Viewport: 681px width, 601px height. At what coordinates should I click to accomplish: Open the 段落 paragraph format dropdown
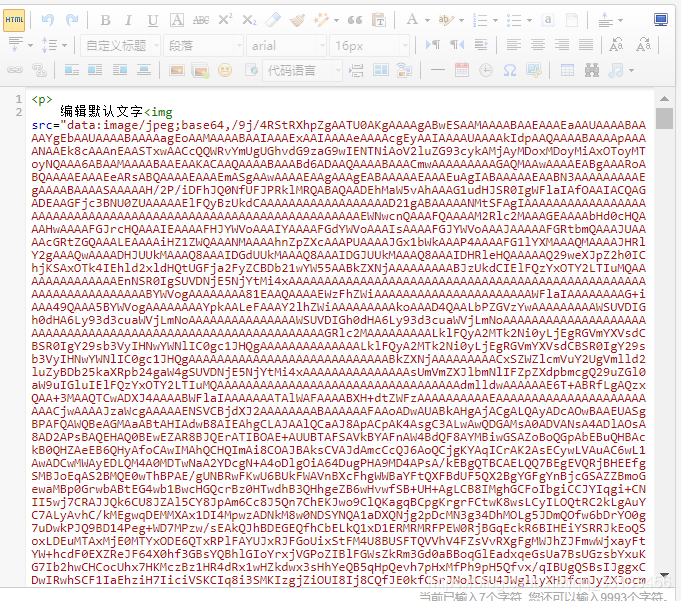(x=203, y=45)
